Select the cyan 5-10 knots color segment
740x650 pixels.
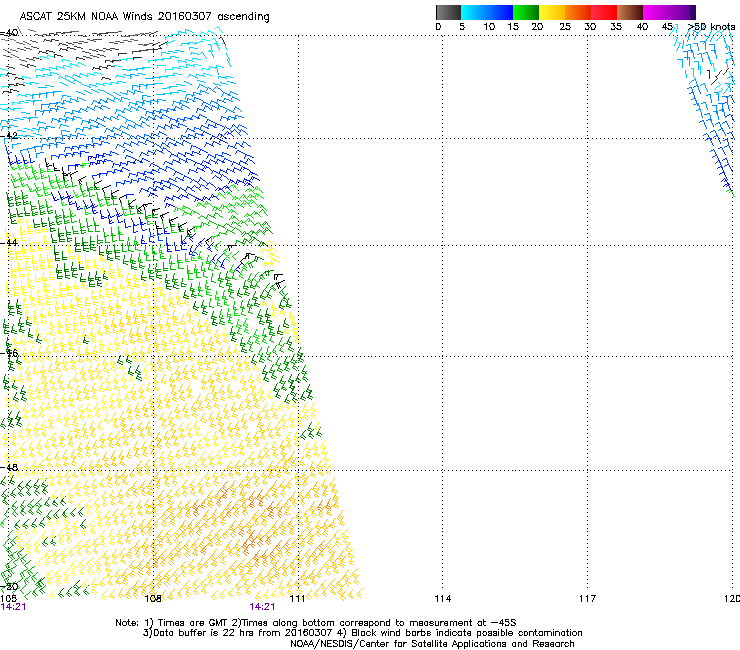point(474,12)
